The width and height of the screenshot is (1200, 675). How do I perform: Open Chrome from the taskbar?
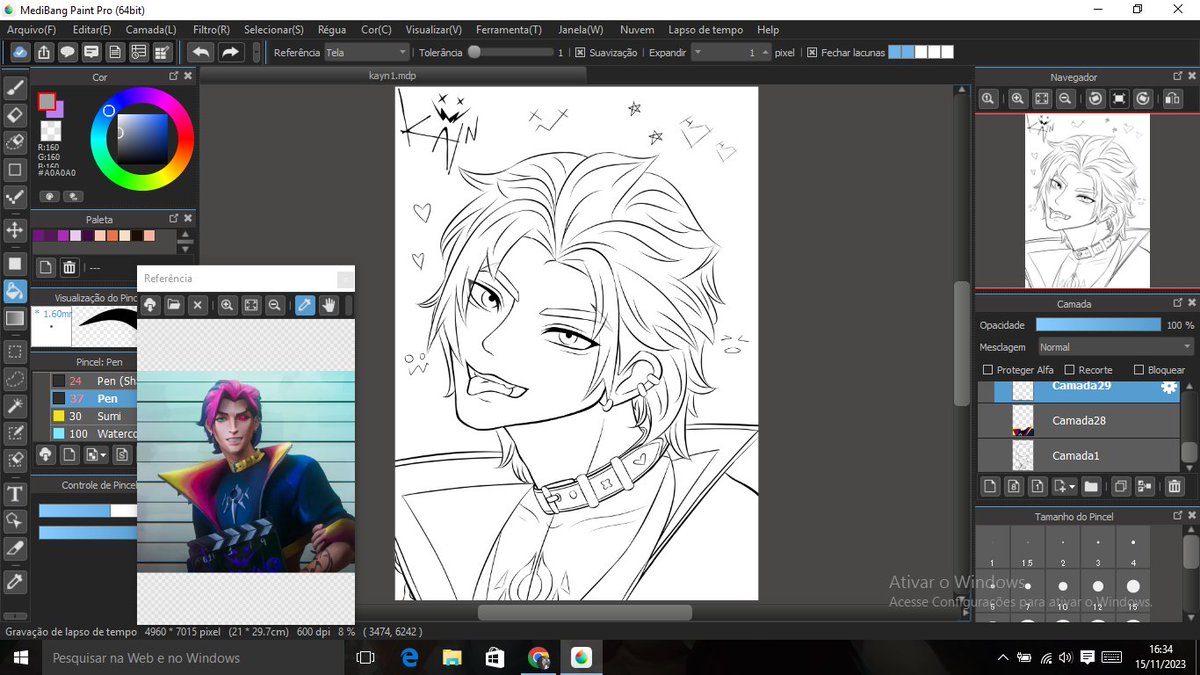(538, 657)
